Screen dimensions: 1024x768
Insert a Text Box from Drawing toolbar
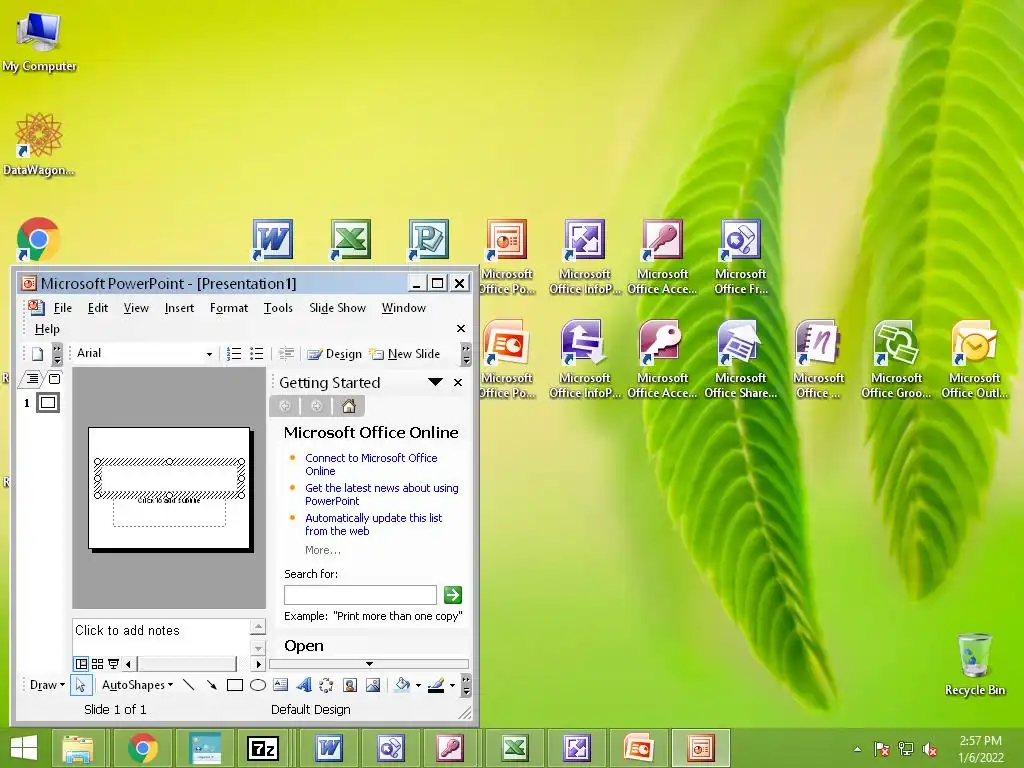click(281, 684)
